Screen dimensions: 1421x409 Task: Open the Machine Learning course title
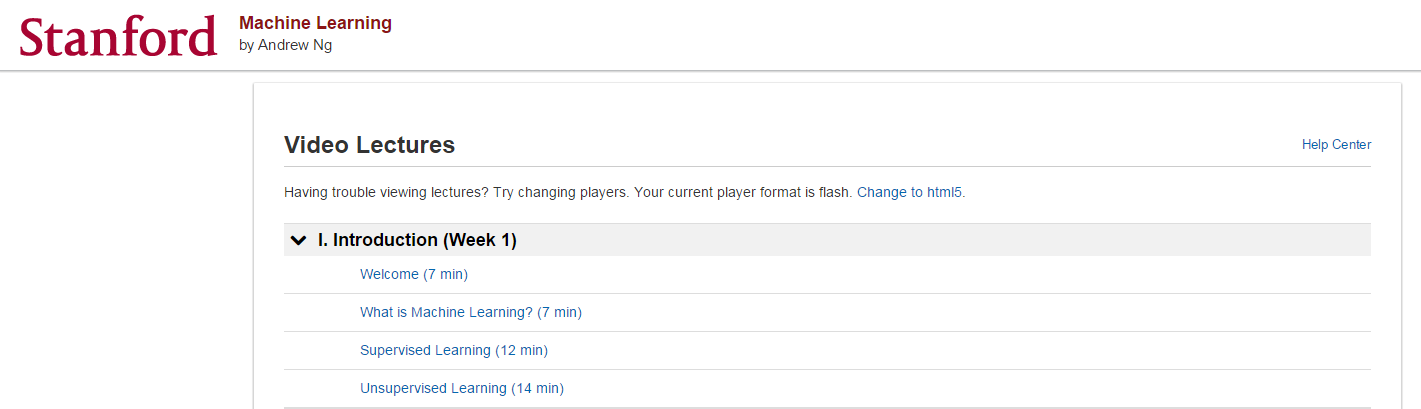tap(315, 23)
